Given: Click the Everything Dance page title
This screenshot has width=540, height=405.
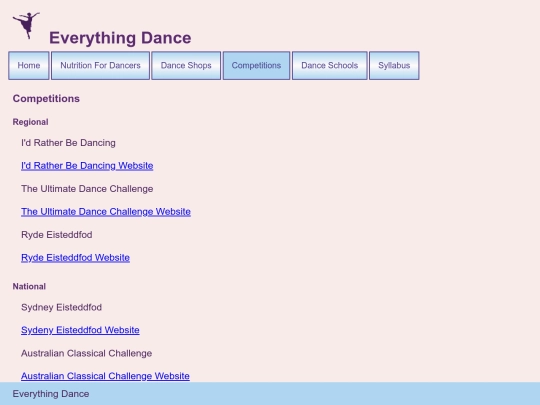Looking at the screenshot, I should pyautogui.click(x=120, y=38).
